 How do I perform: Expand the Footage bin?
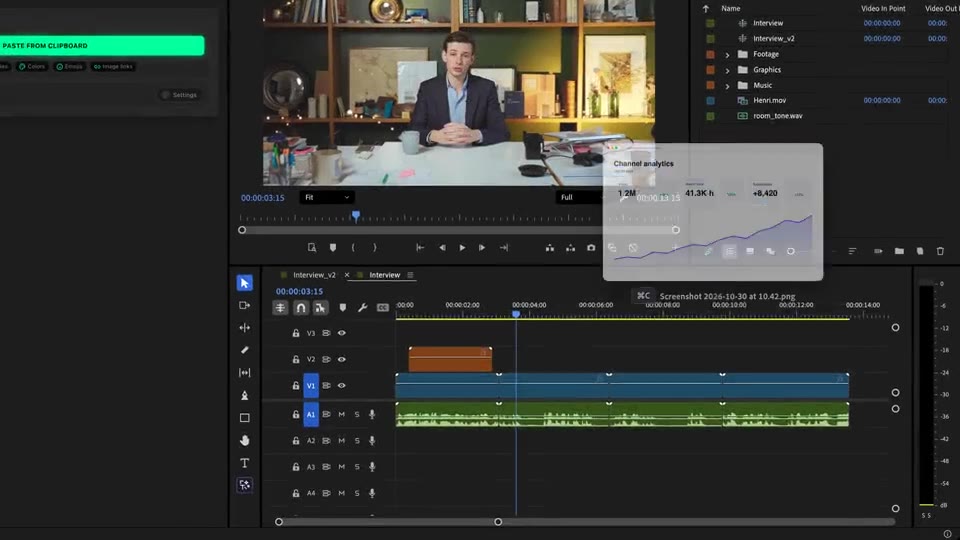[727, 55]
